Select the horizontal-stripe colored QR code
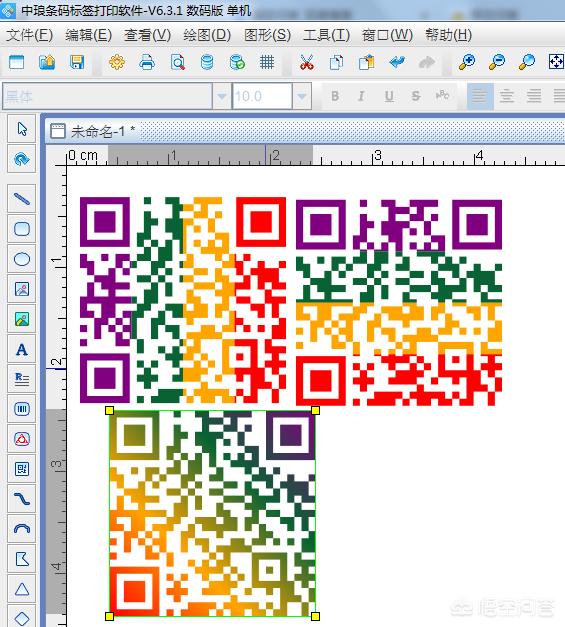This screenshot has width=565, height=627. click(399, 303)
